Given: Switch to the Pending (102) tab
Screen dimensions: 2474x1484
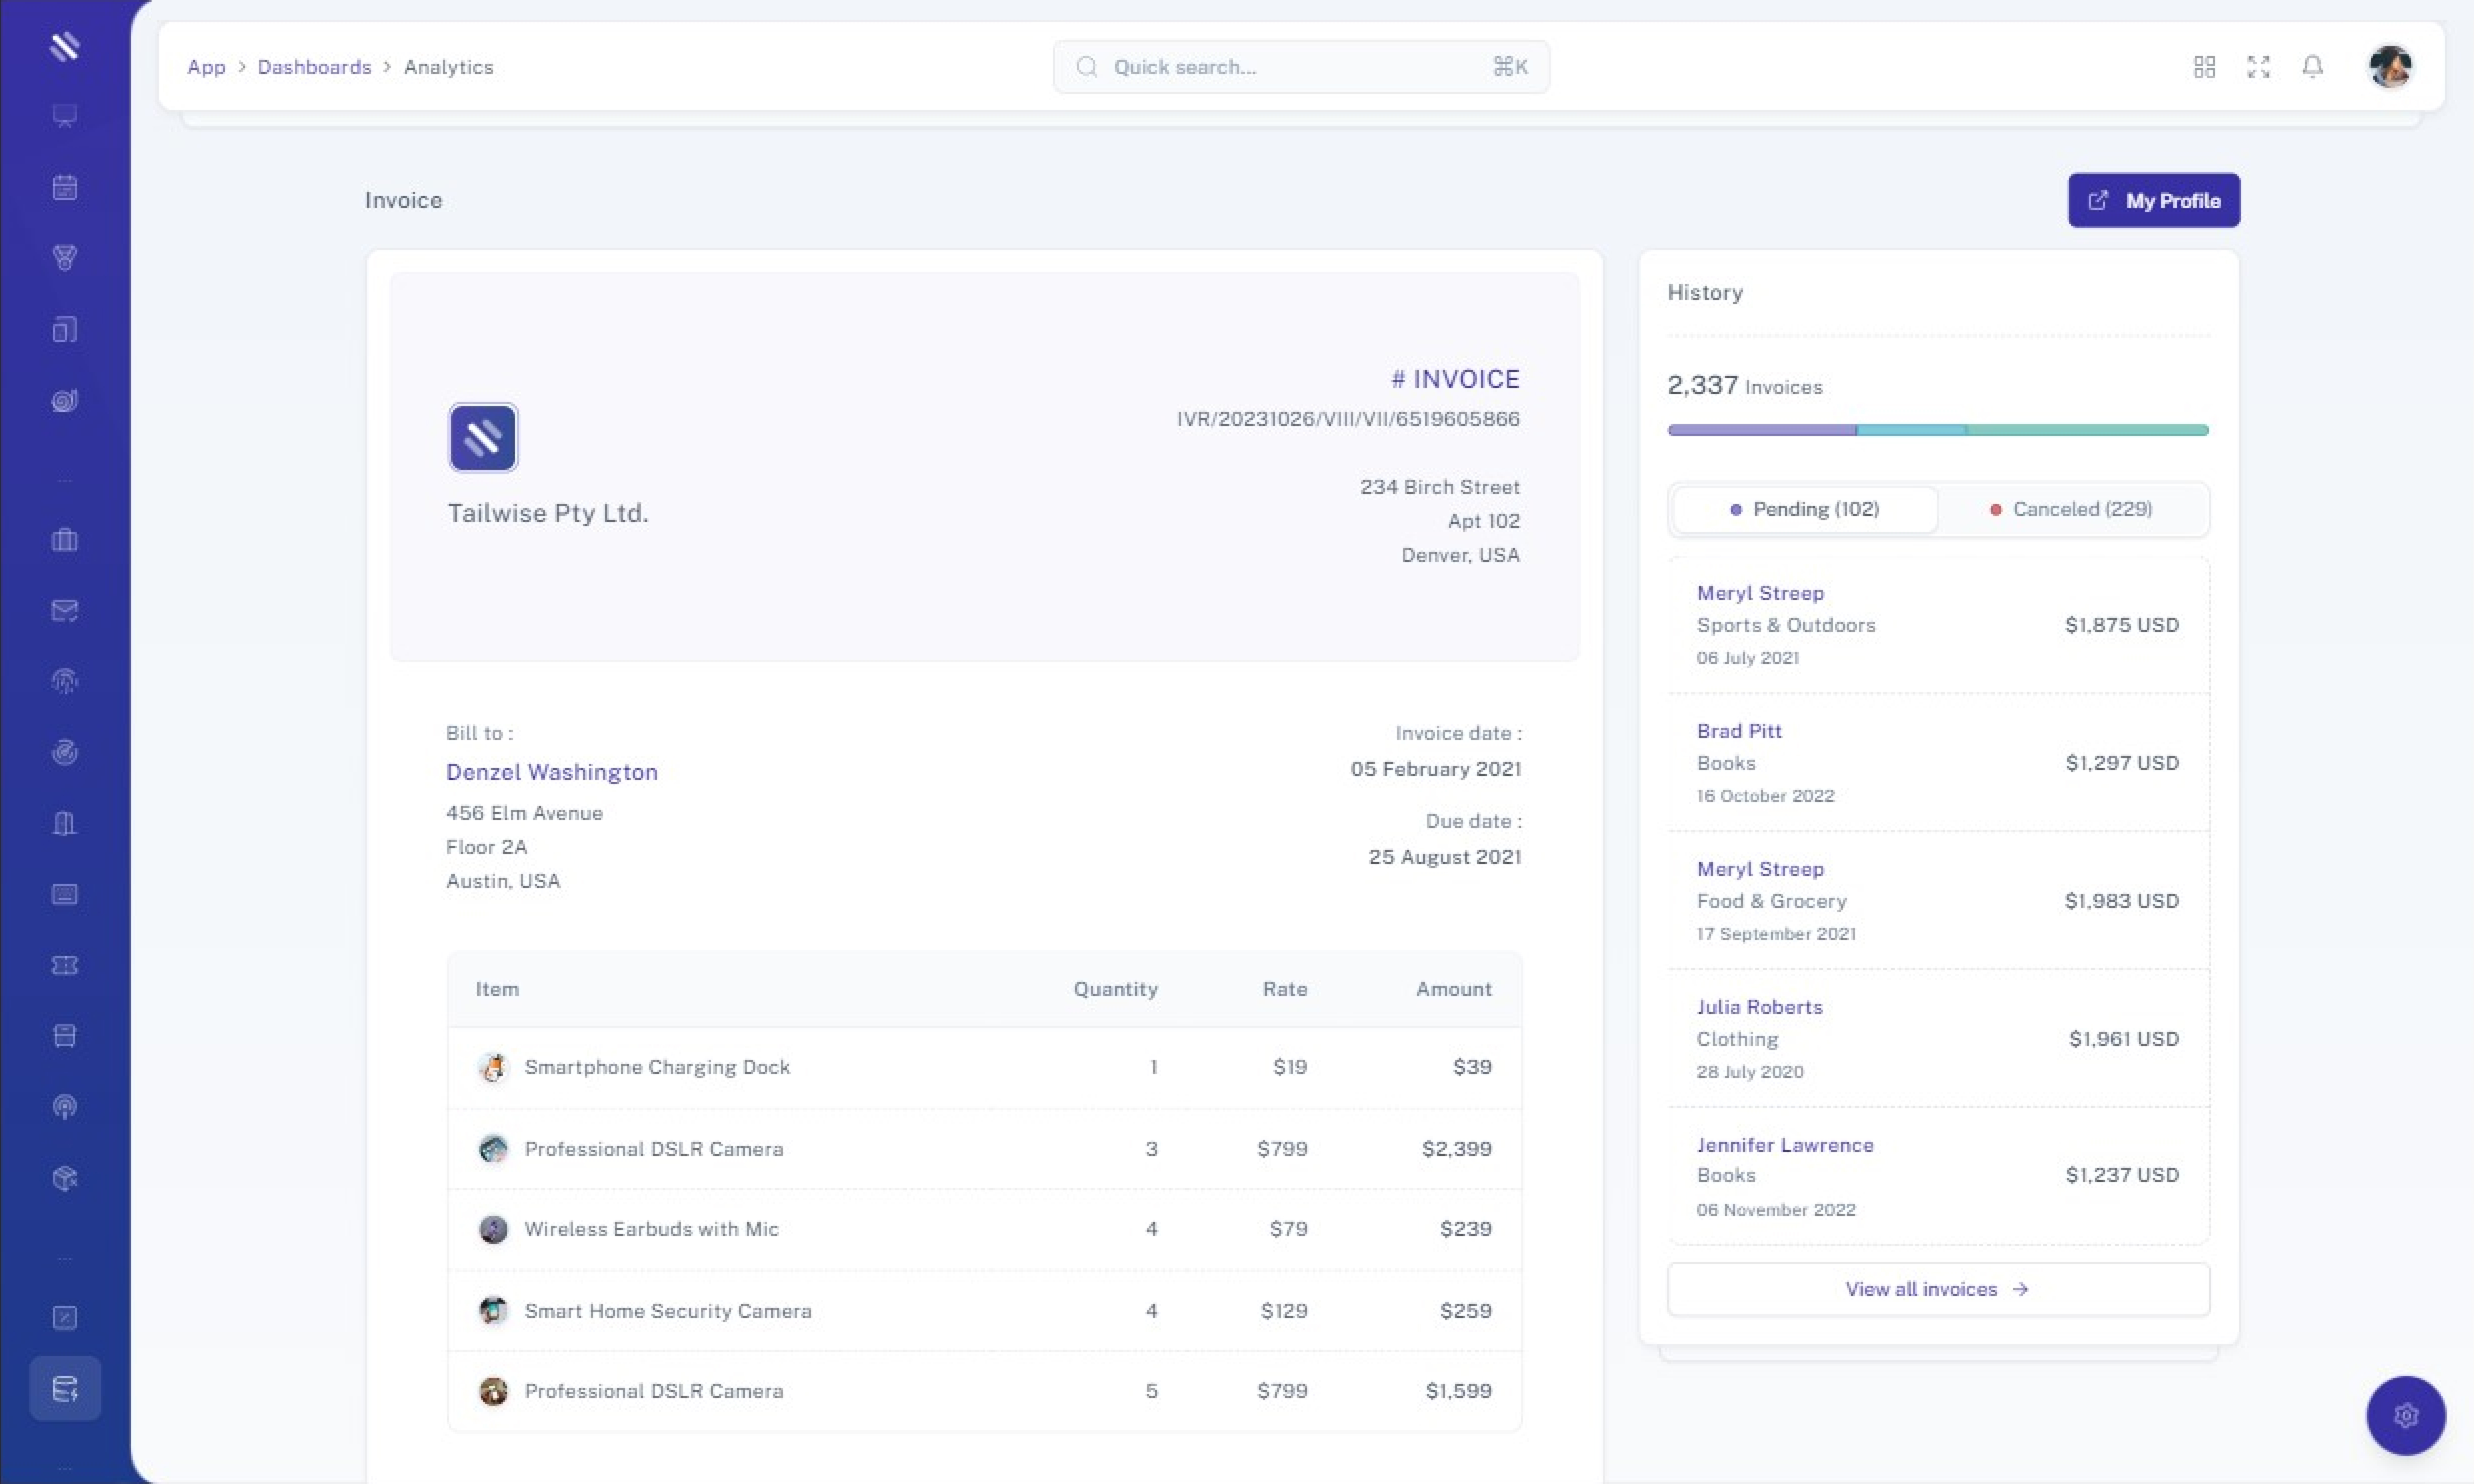Looking at the screenshot, I should [1805, 509].
